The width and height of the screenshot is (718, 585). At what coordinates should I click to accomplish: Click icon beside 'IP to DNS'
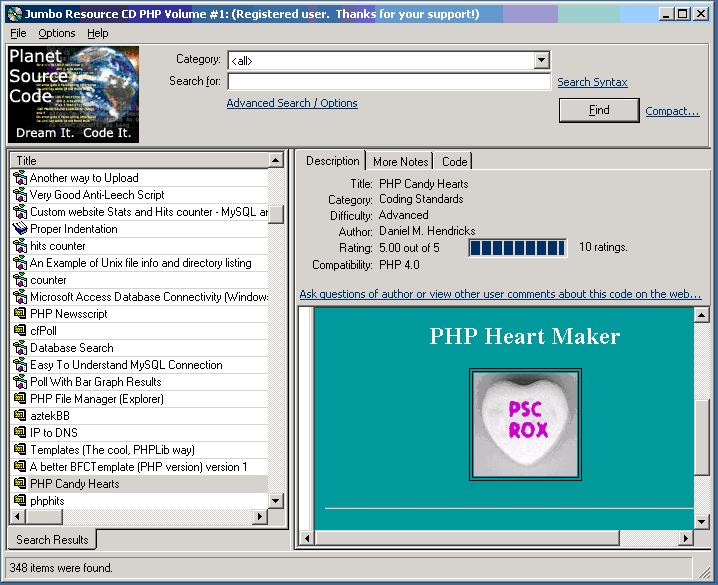coord(20,432)
